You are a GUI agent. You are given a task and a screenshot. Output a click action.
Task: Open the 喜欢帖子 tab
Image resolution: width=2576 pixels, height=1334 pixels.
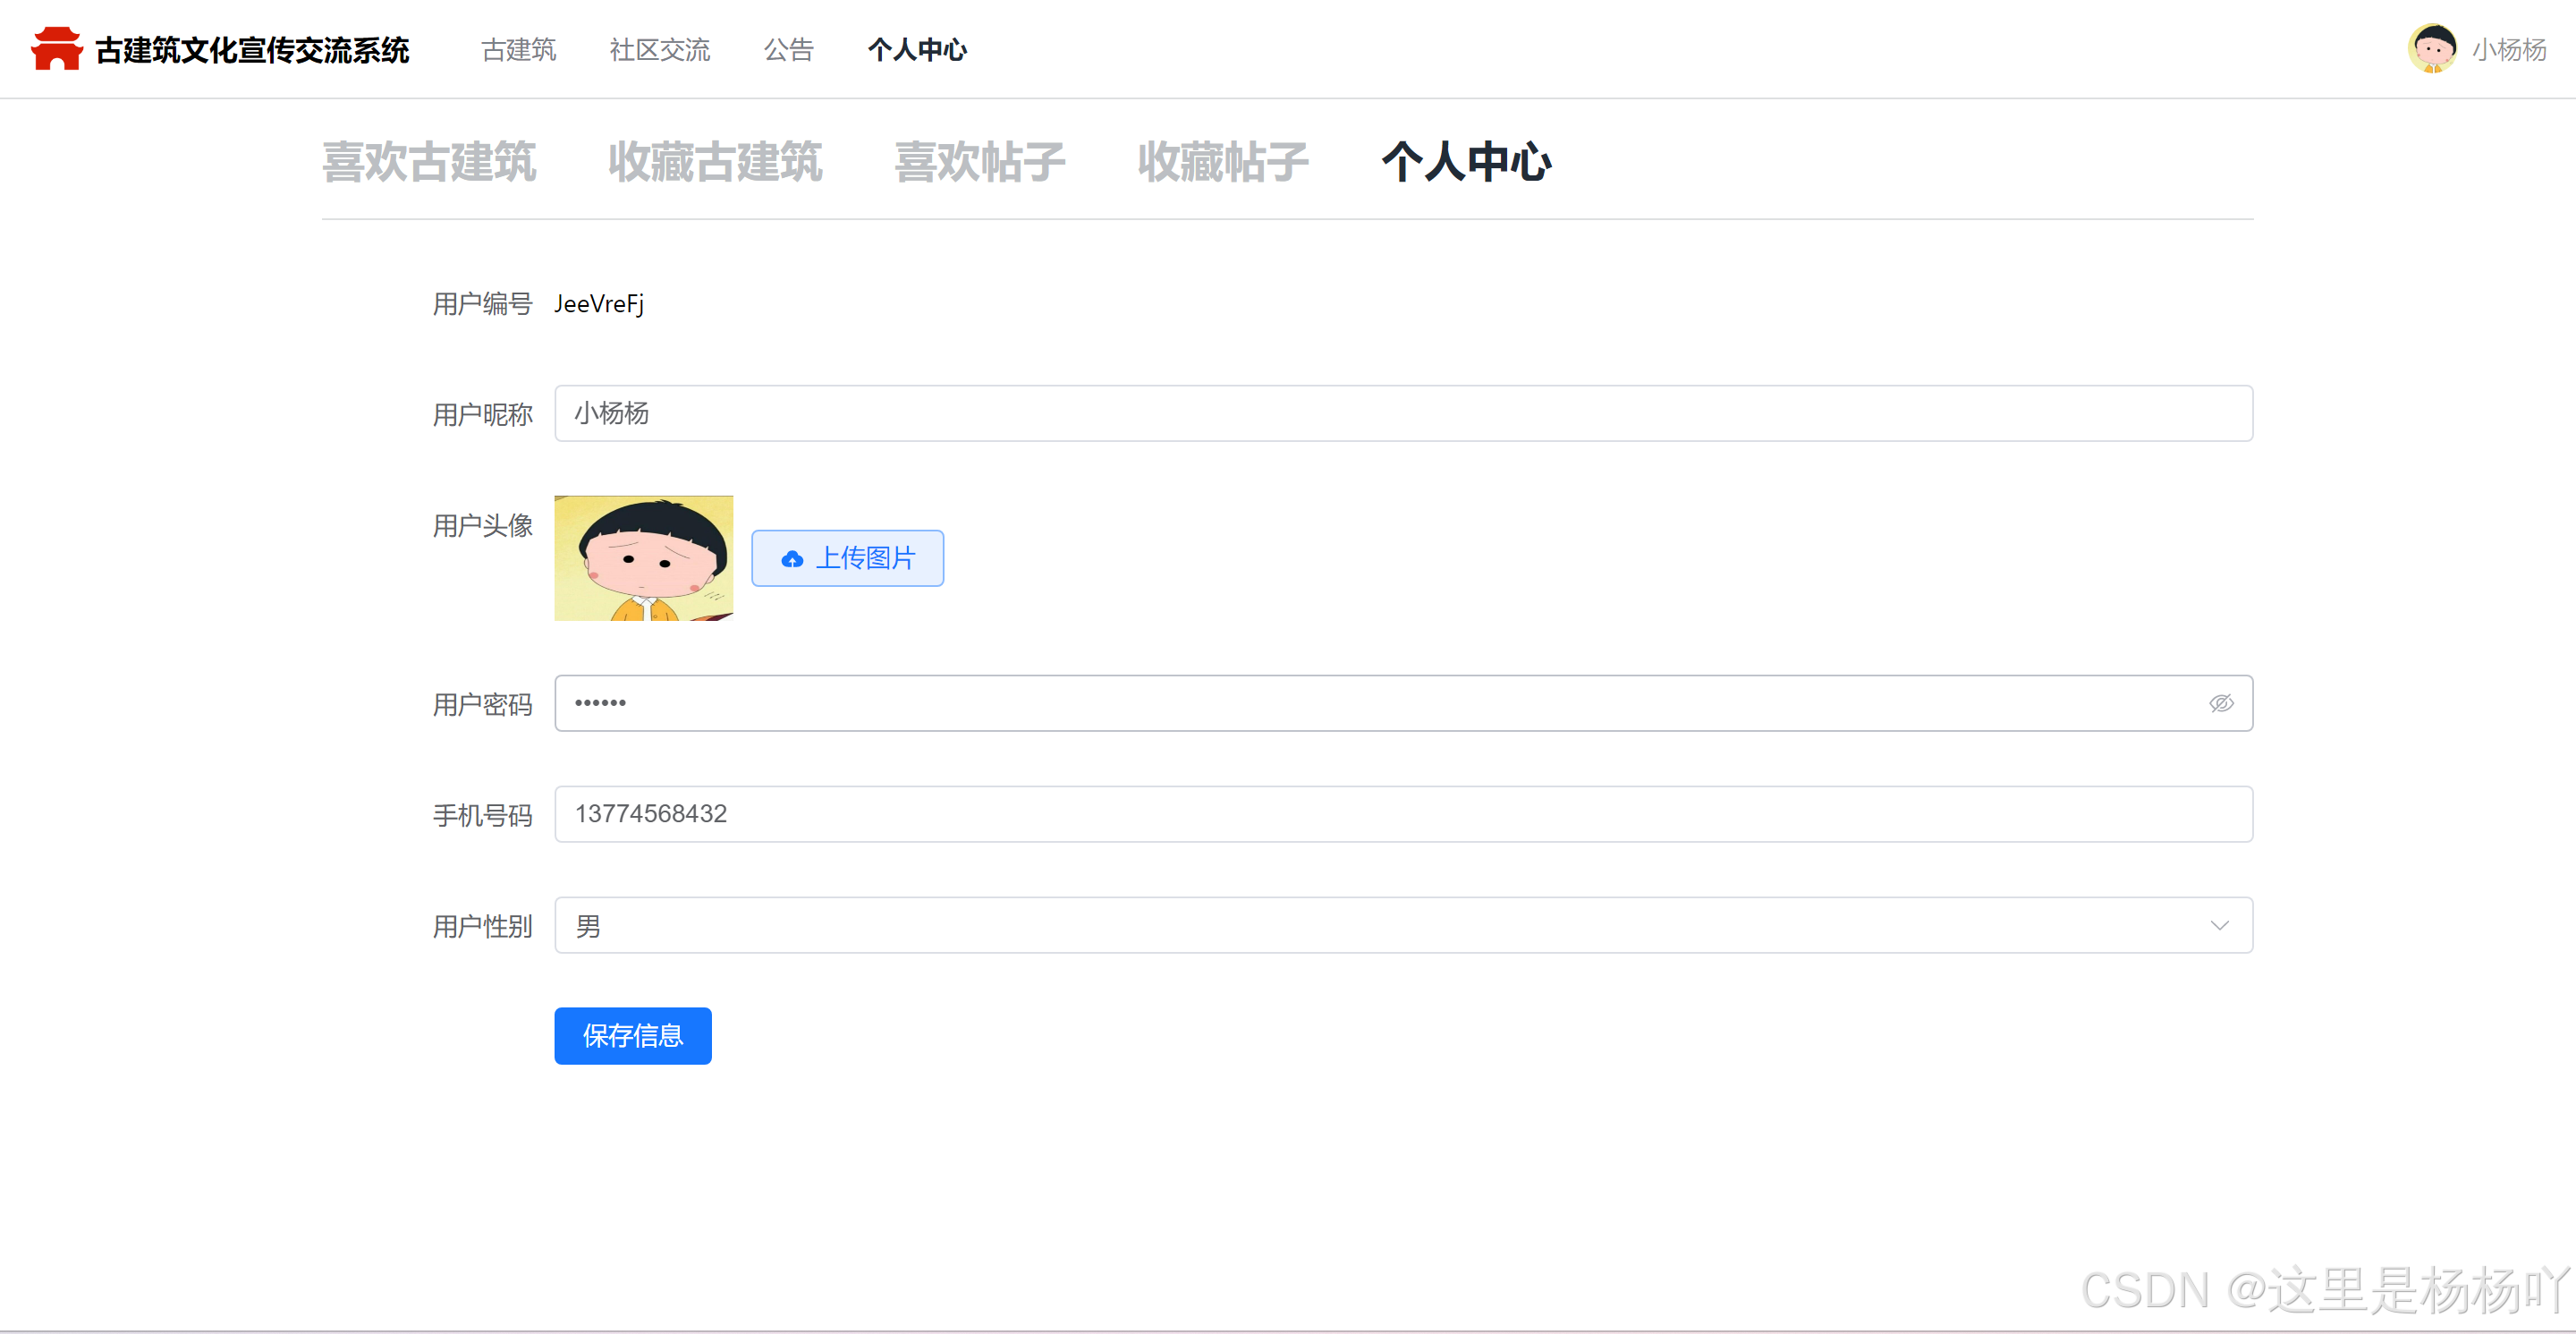(x=979, y=162)
